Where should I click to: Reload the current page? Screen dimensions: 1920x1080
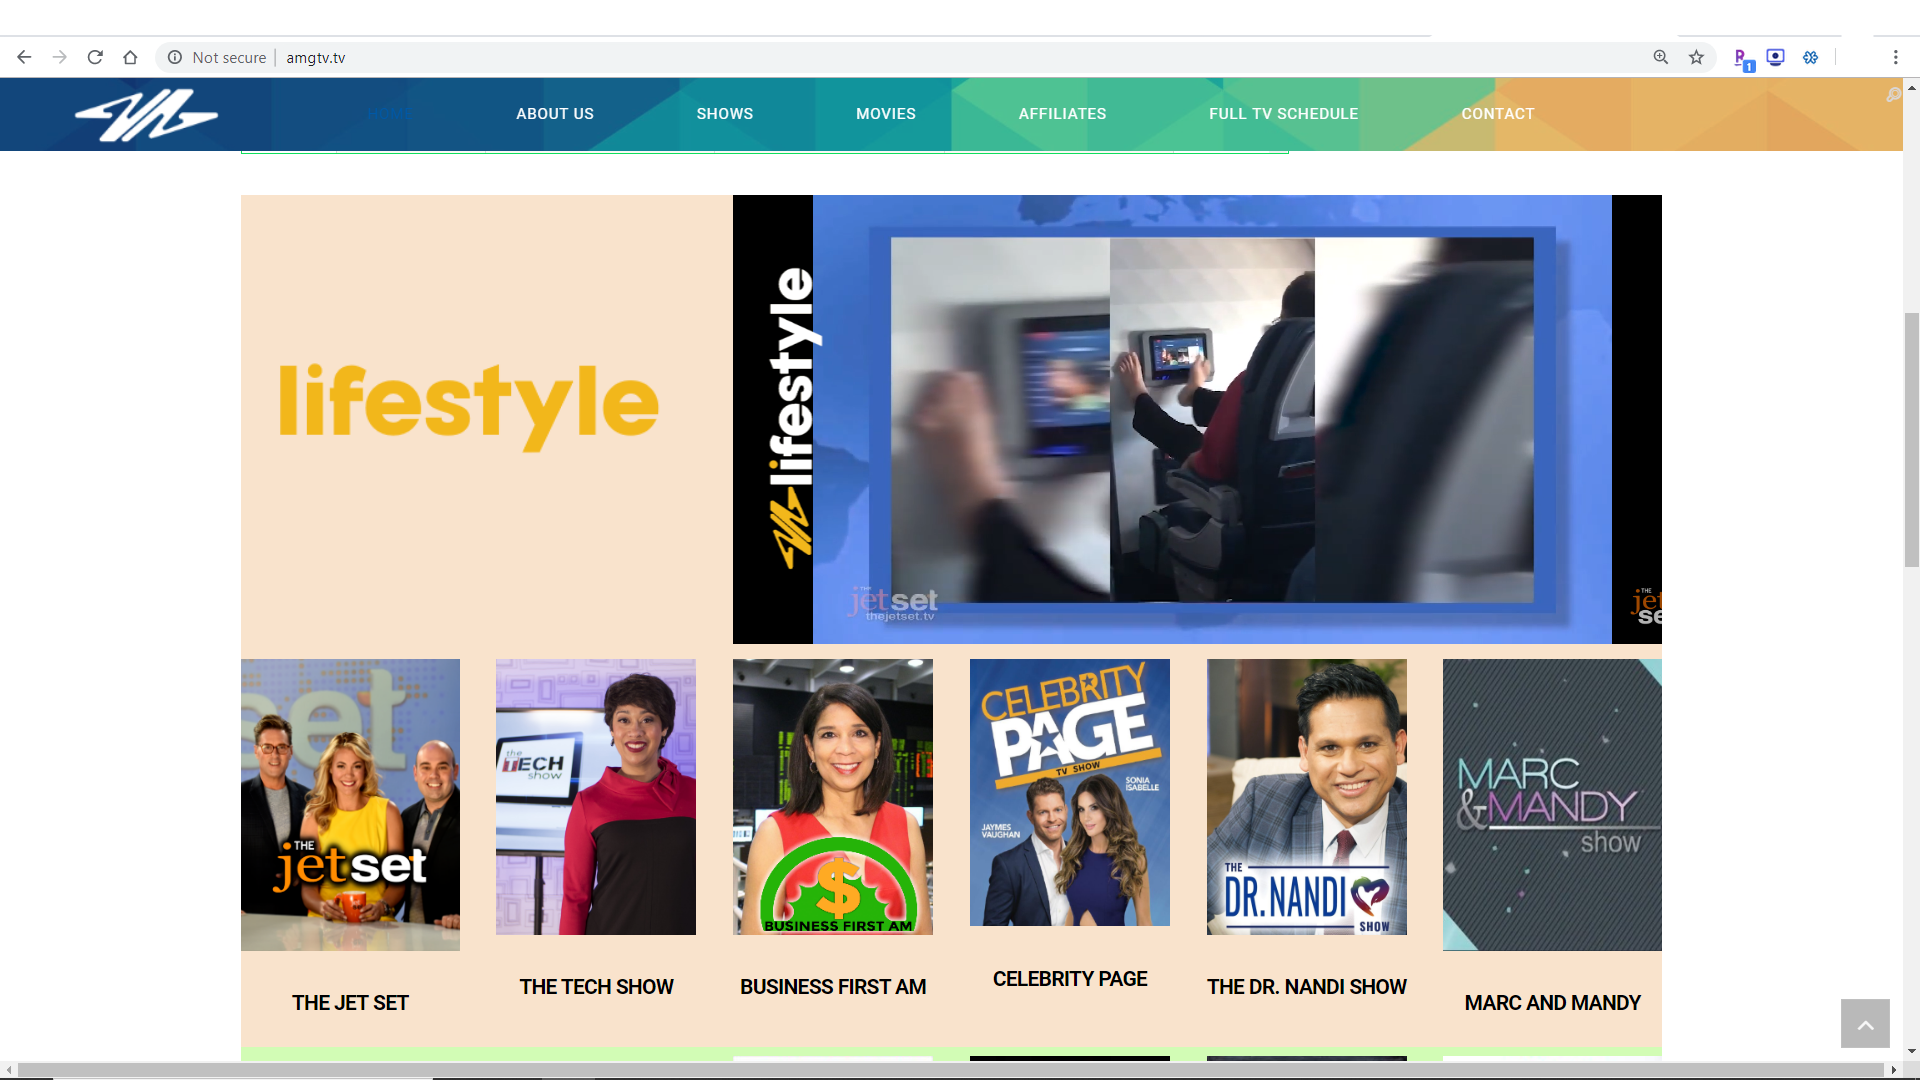tap(95, 57)
